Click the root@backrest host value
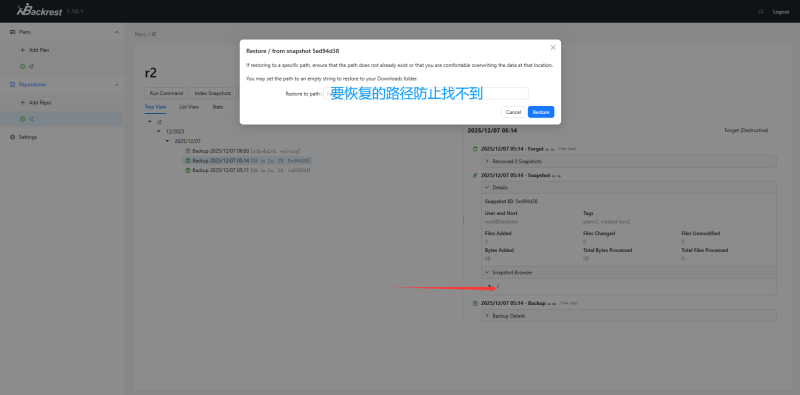The height and width of the screenshot is (395, 800). tap(502, 221)
